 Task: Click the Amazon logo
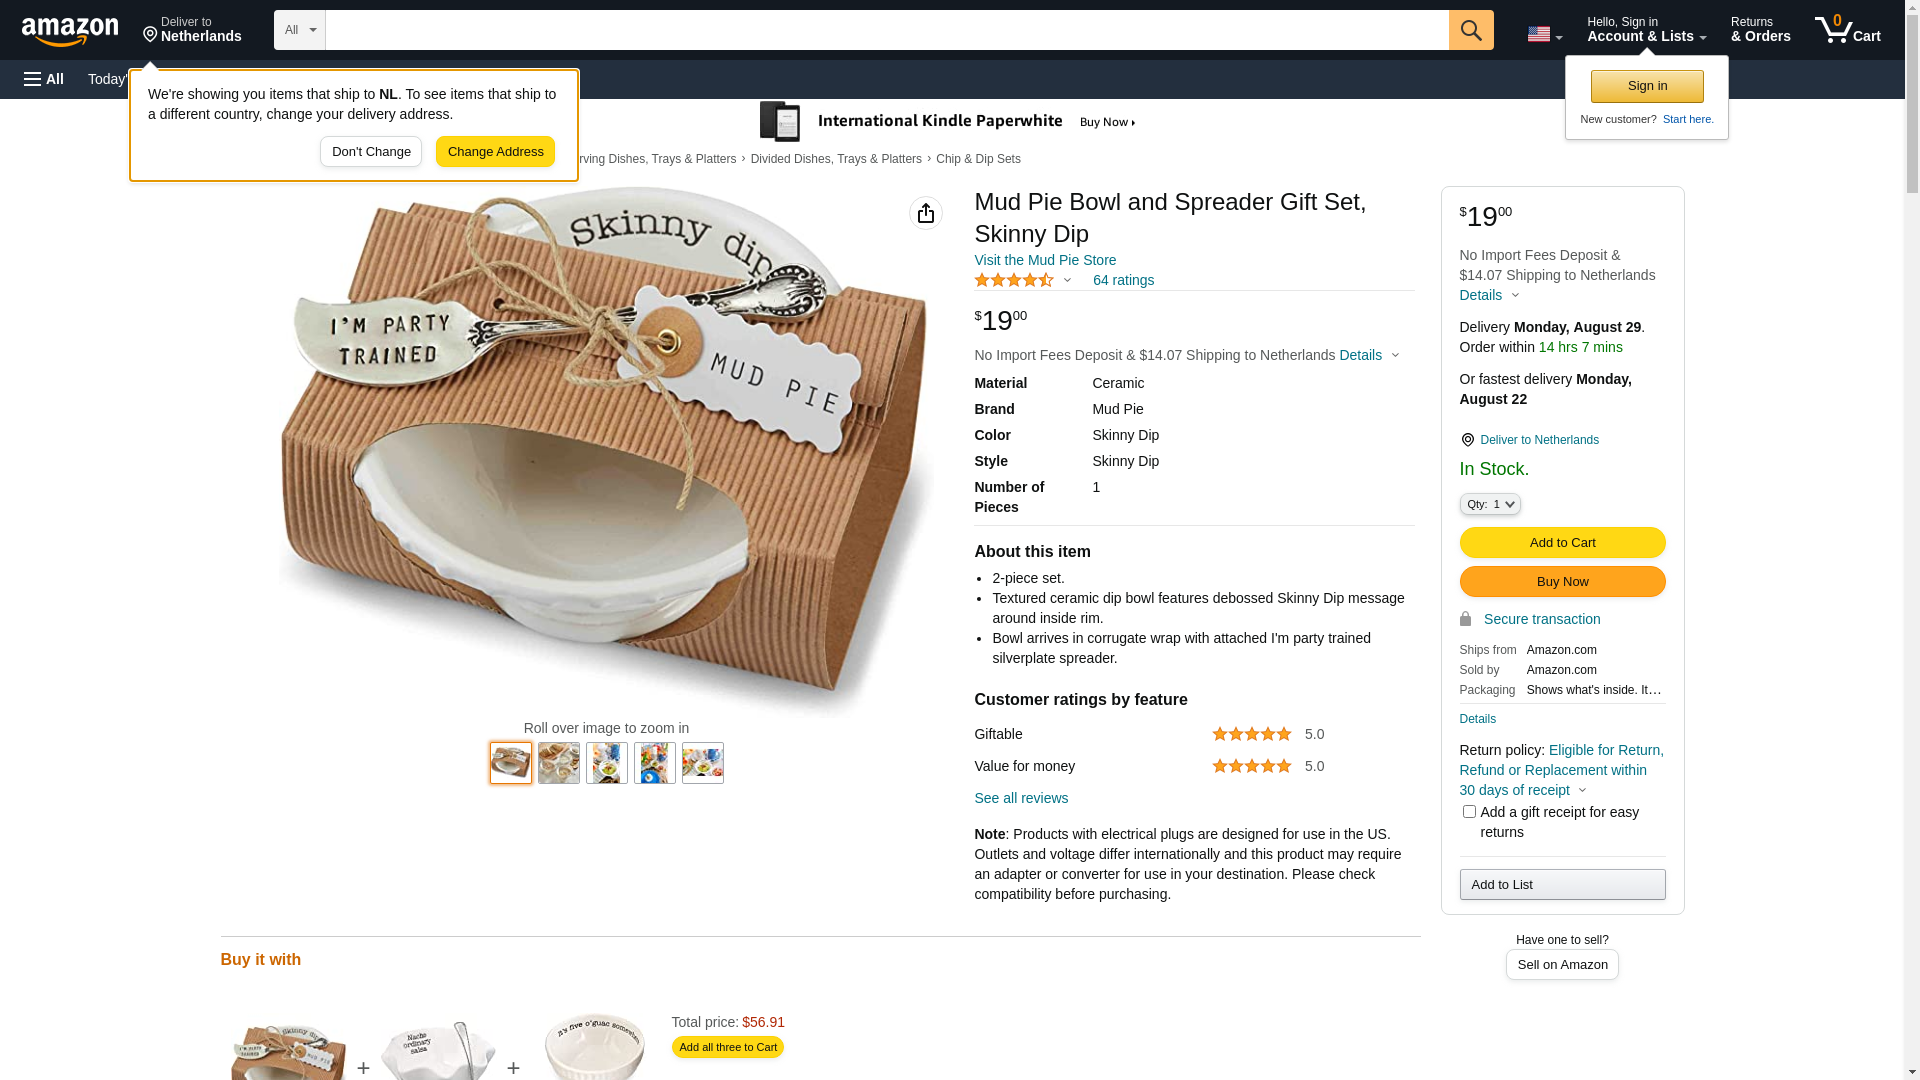click(70, 31)
